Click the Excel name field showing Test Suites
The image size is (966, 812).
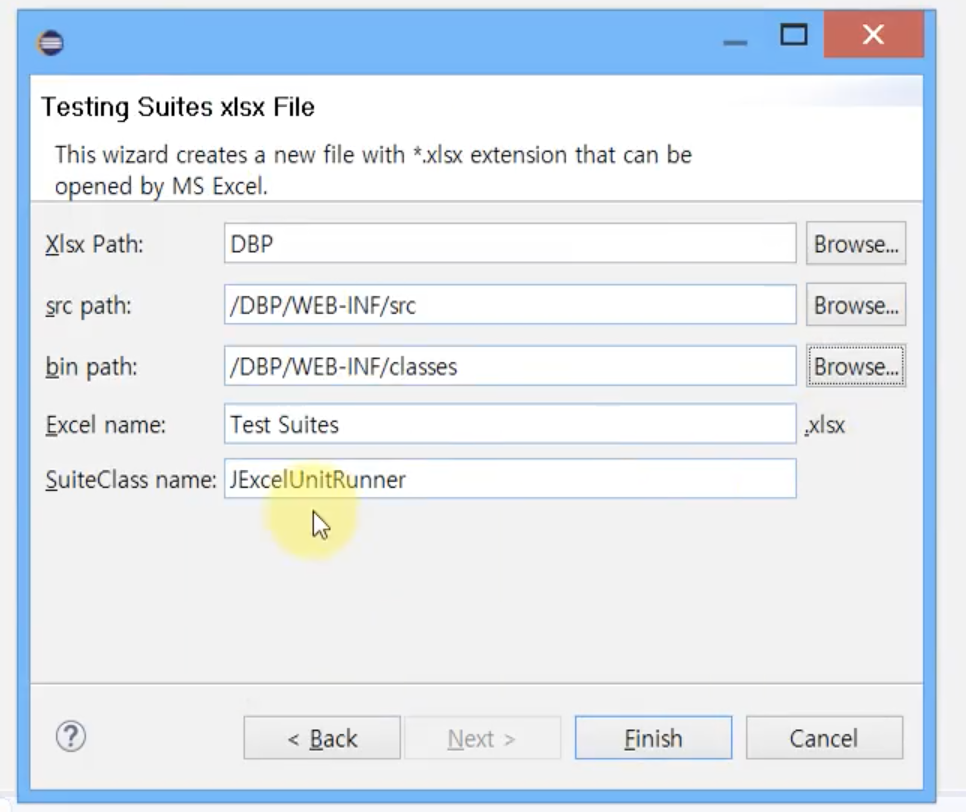pyautogui.click(x=510, y=424)
